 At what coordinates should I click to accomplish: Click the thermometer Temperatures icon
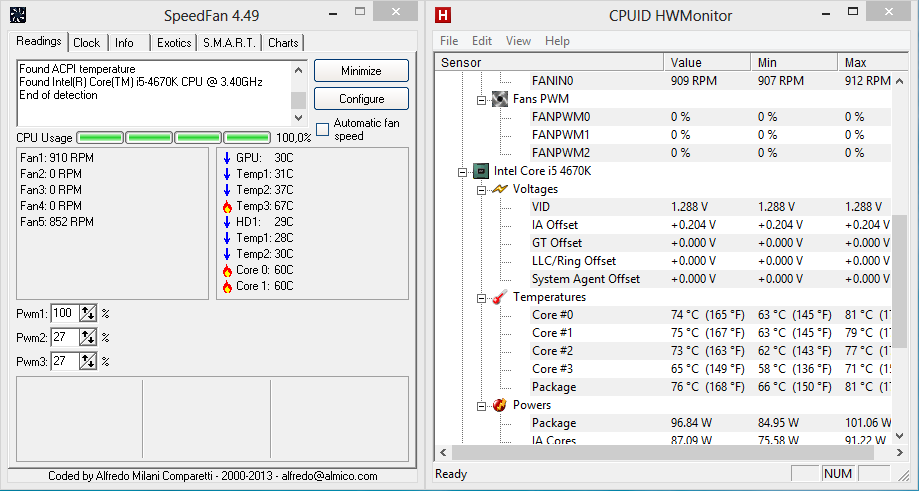coord(499,297)
